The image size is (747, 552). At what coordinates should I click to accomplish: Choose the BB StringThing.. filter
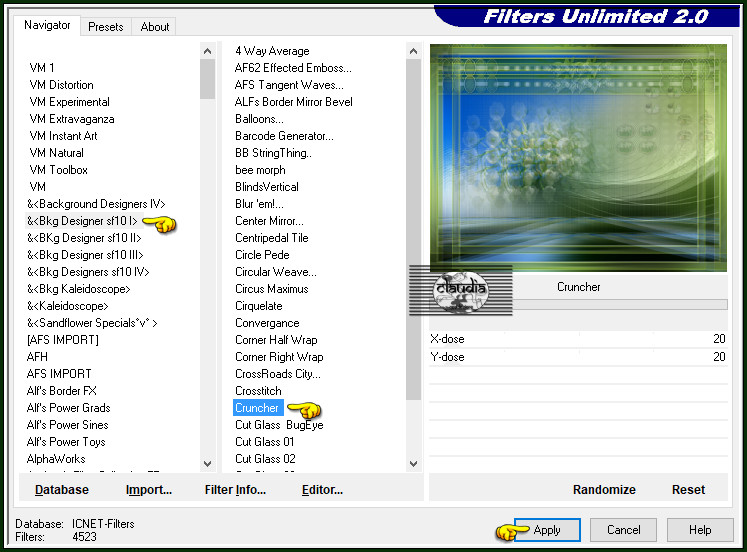click(x=273, y=153)
